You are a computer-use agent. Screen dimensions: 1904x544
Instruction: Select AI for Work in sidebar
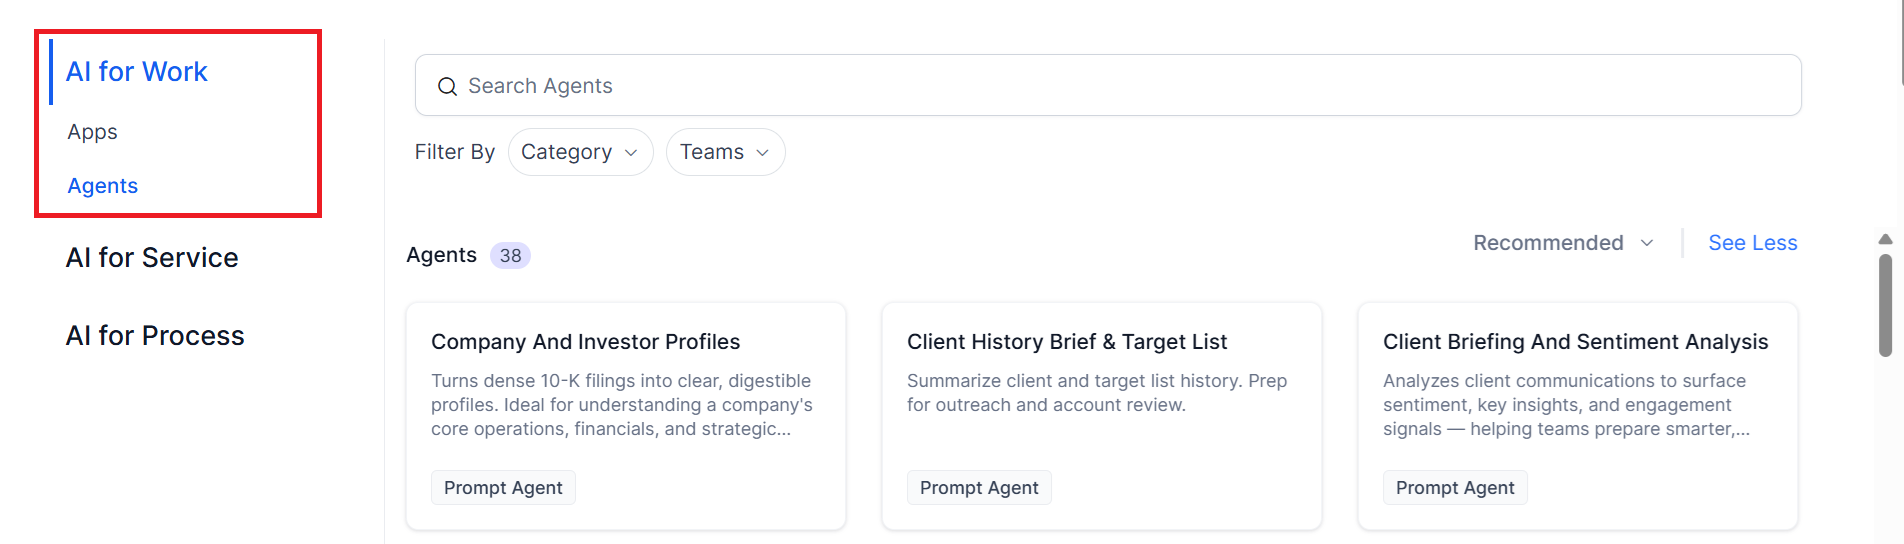point(137,72)
